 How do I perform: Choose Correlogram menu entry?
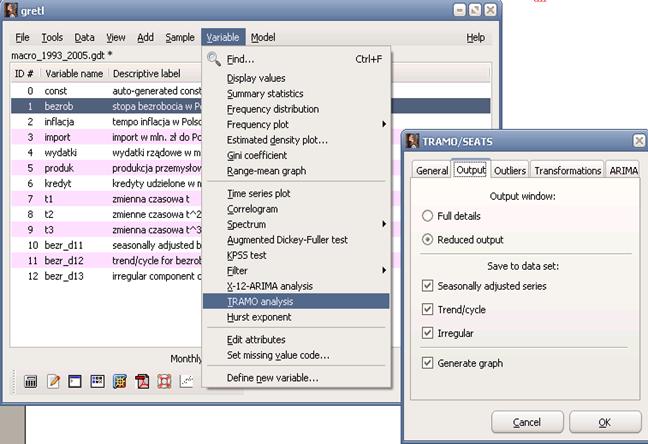point(296,209)
